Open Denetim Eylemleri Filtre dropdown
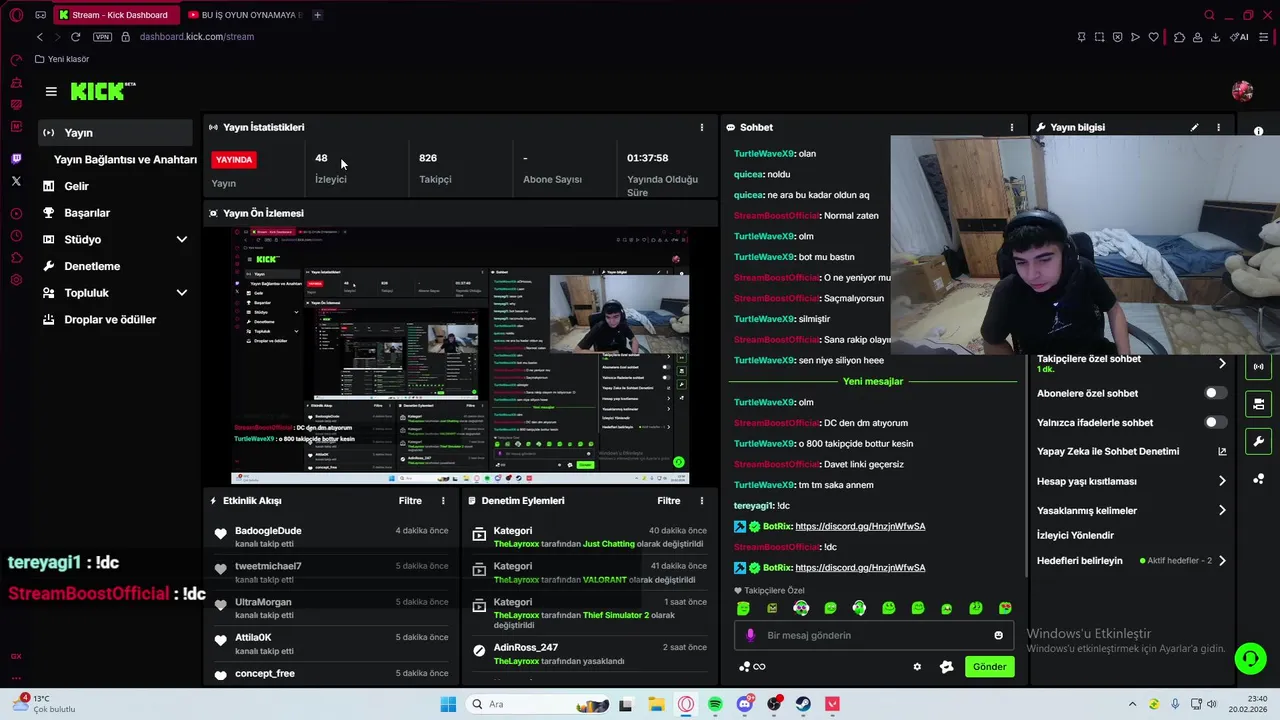Viewport: 1280px width, 720px height. (x=669, y=501)
